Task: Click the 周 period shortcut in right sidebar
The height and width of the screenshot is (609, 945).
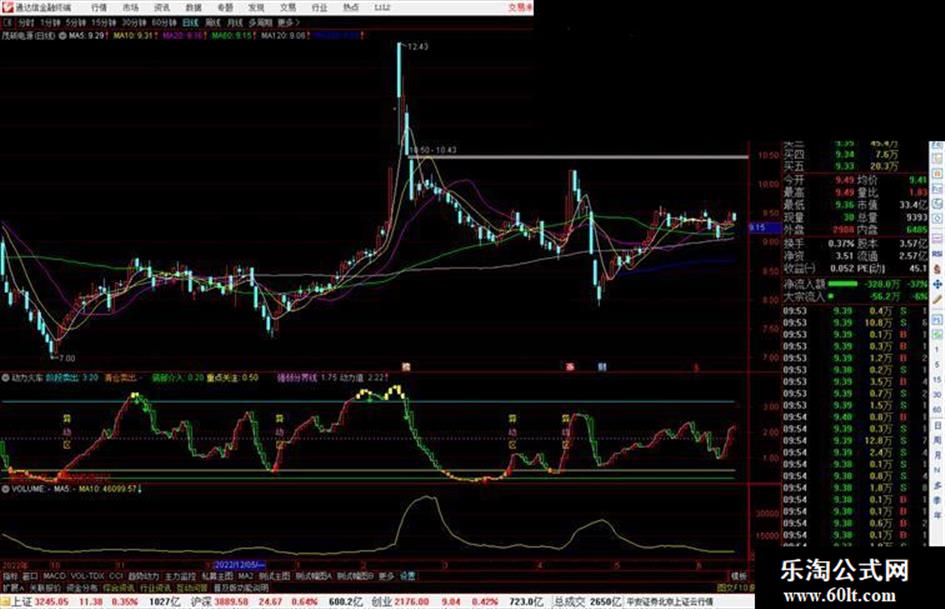Action: point(937,440)
